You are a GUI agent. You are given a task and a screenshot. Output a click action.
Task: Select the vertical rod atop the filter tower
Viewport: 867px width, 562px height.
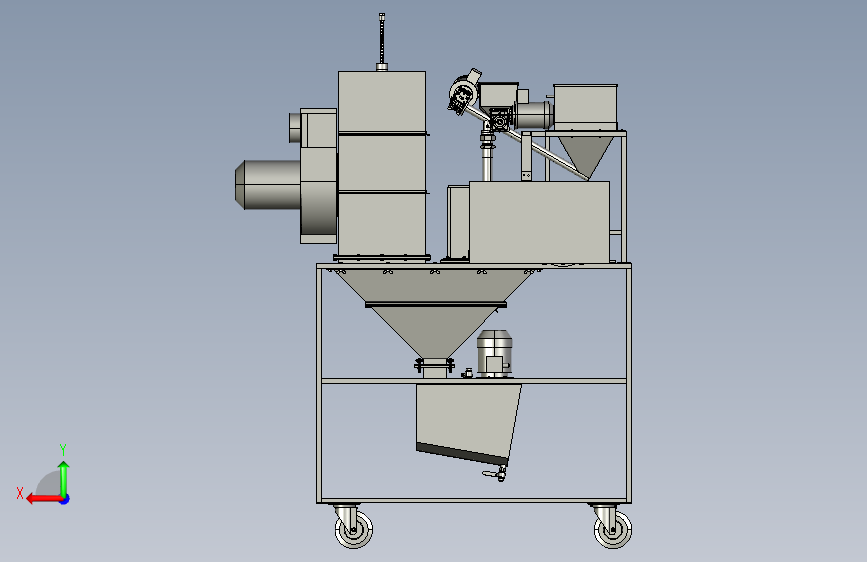[x=382, y=39]
